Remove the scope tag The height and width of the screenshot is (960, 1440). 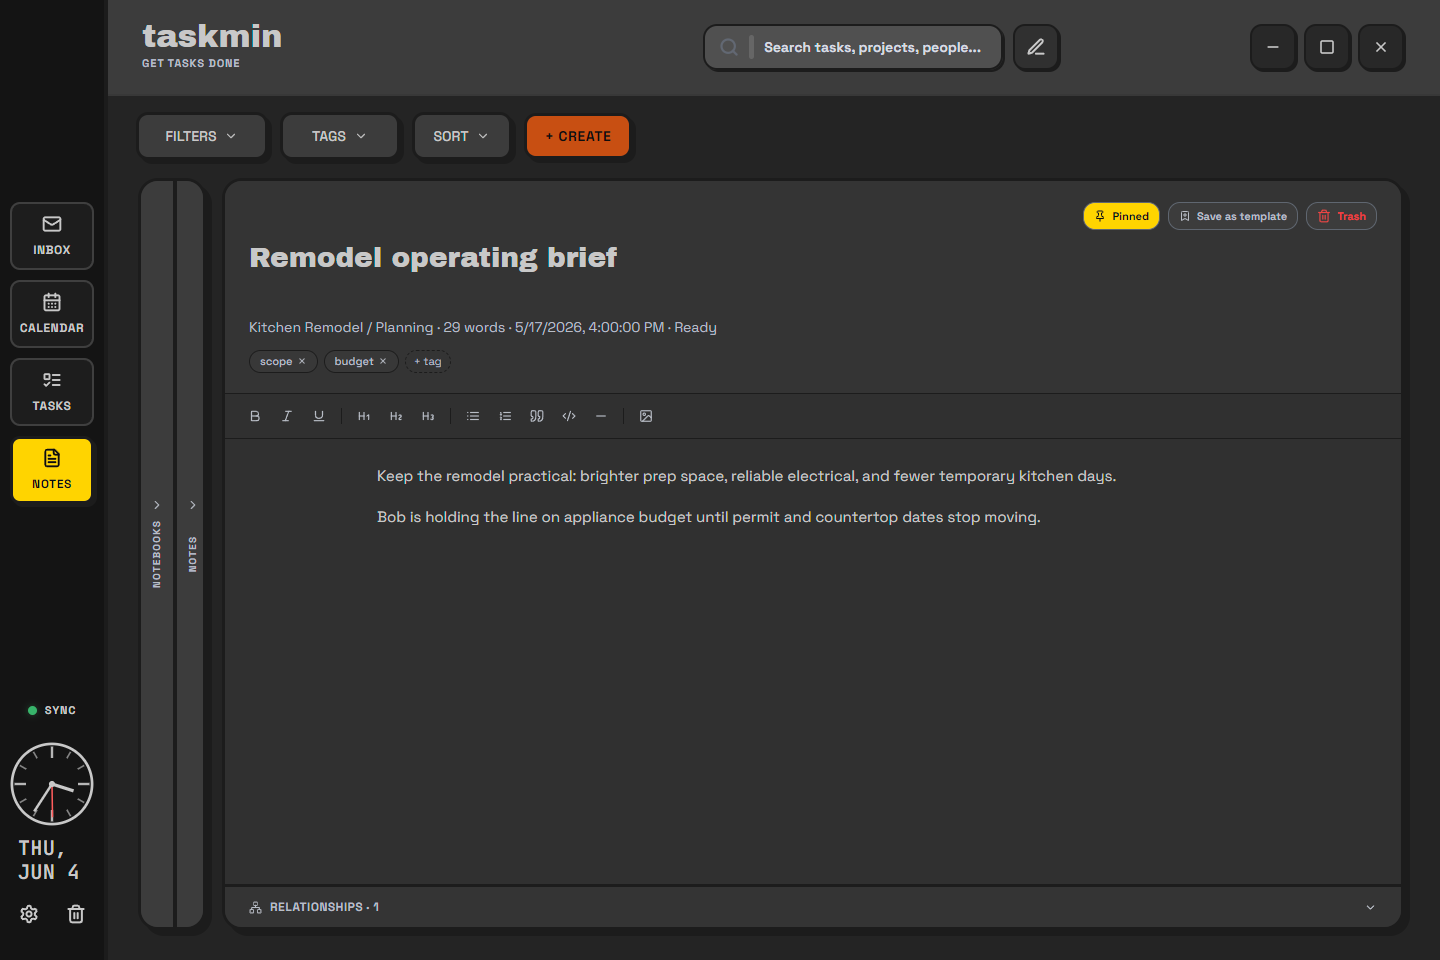[x=302, y=361]
